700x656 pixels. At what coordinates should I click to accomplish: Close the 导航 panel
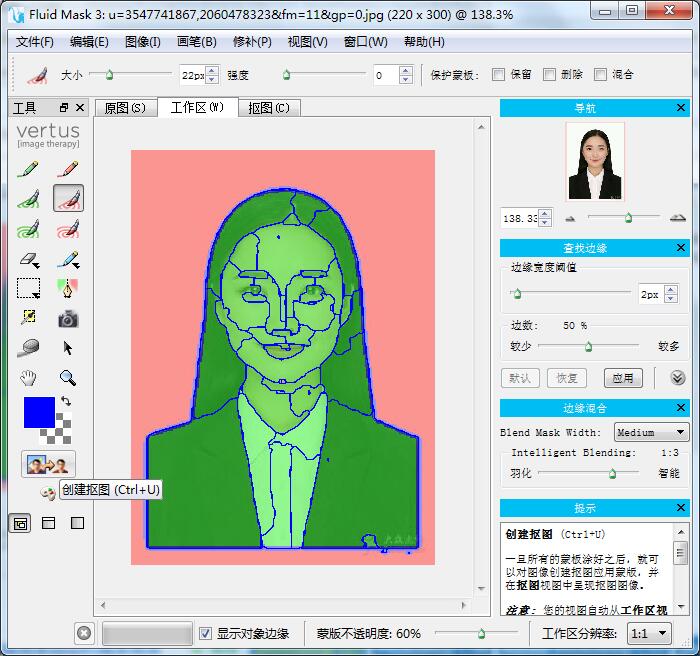tap(681, 108)
